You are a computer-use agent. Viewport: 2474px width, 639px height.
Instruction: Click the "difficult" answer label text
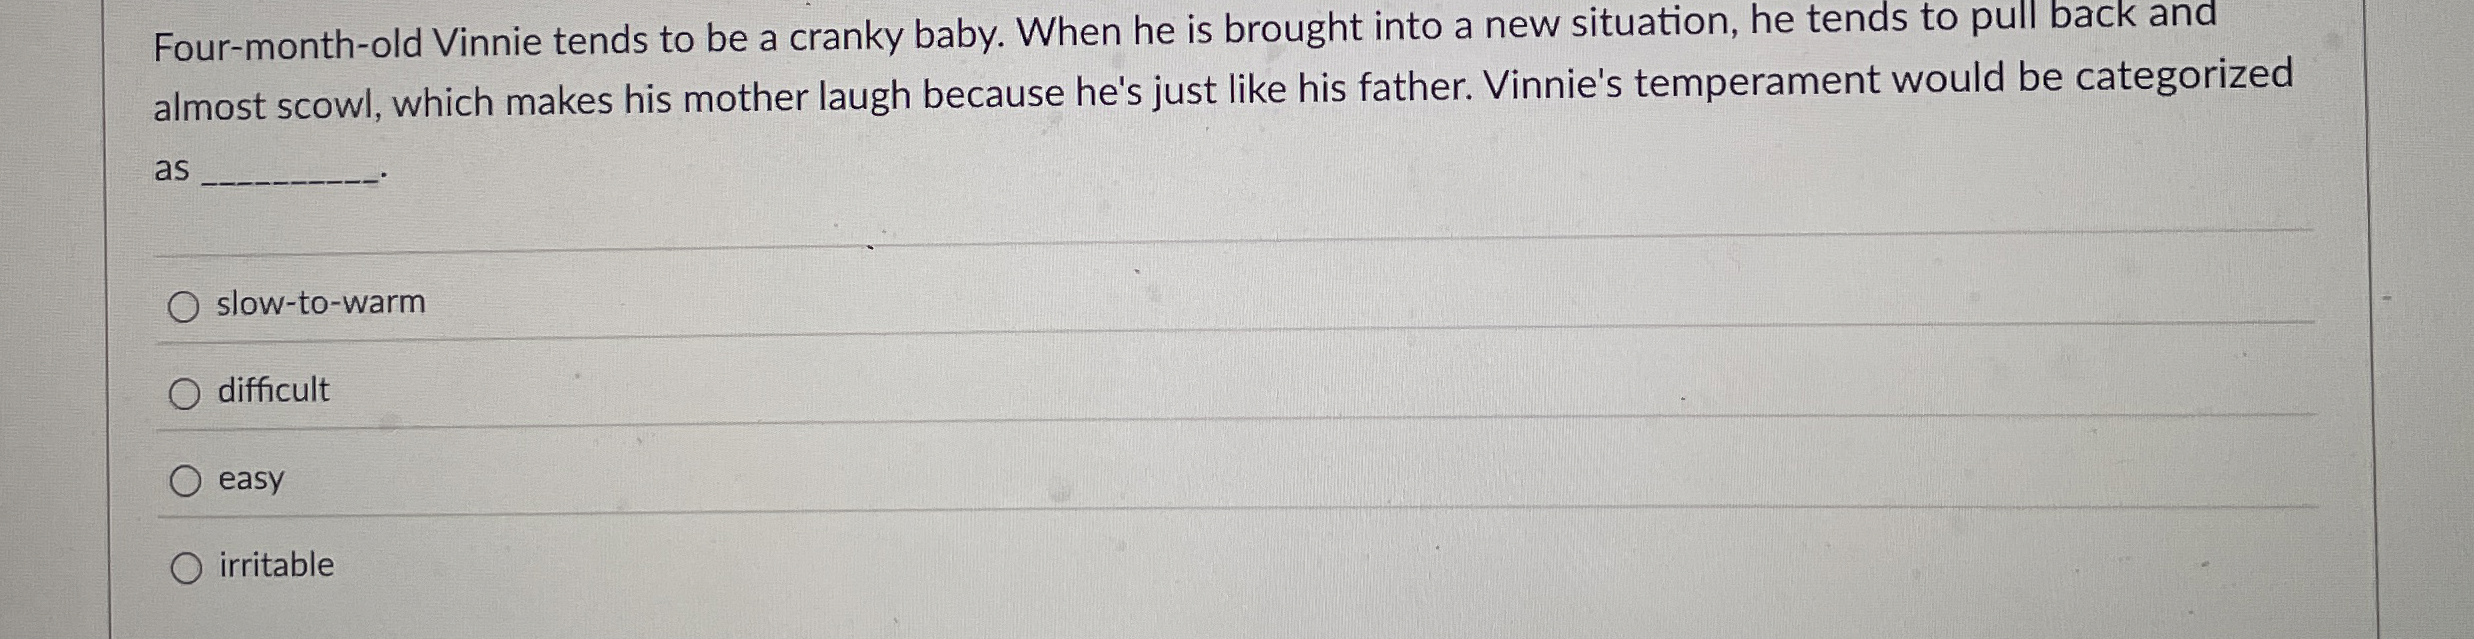click(x=274, y=389)
